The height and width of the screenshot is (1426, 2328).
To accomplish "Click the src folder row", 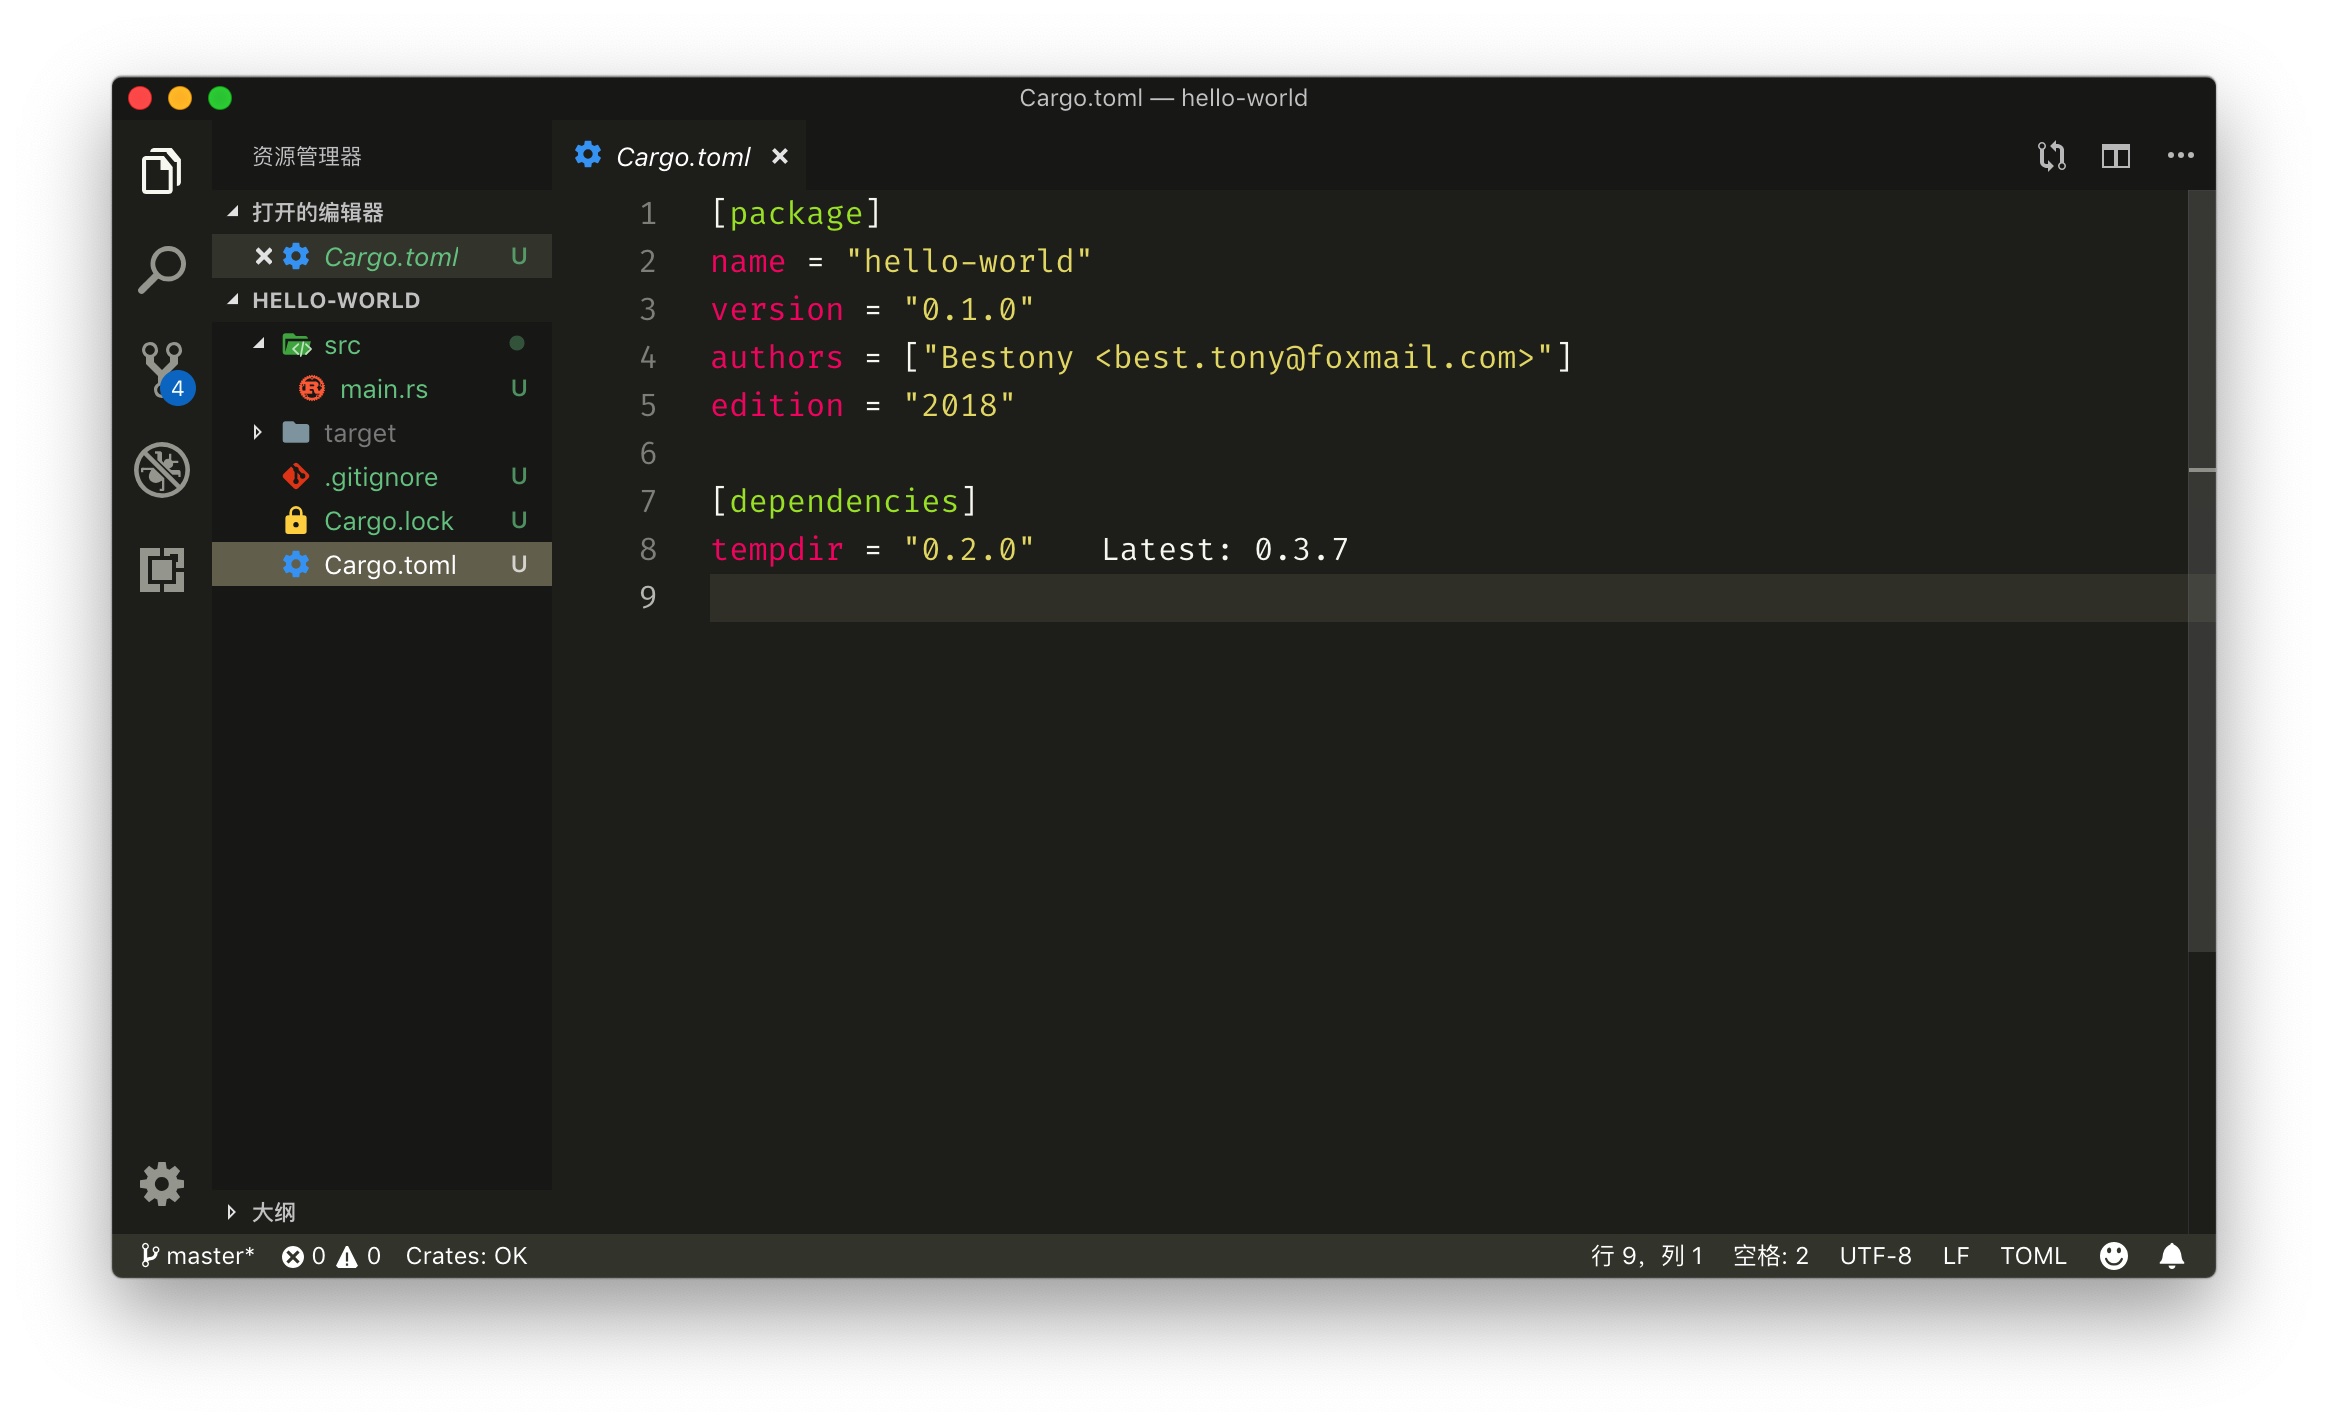I will point(382,345).
